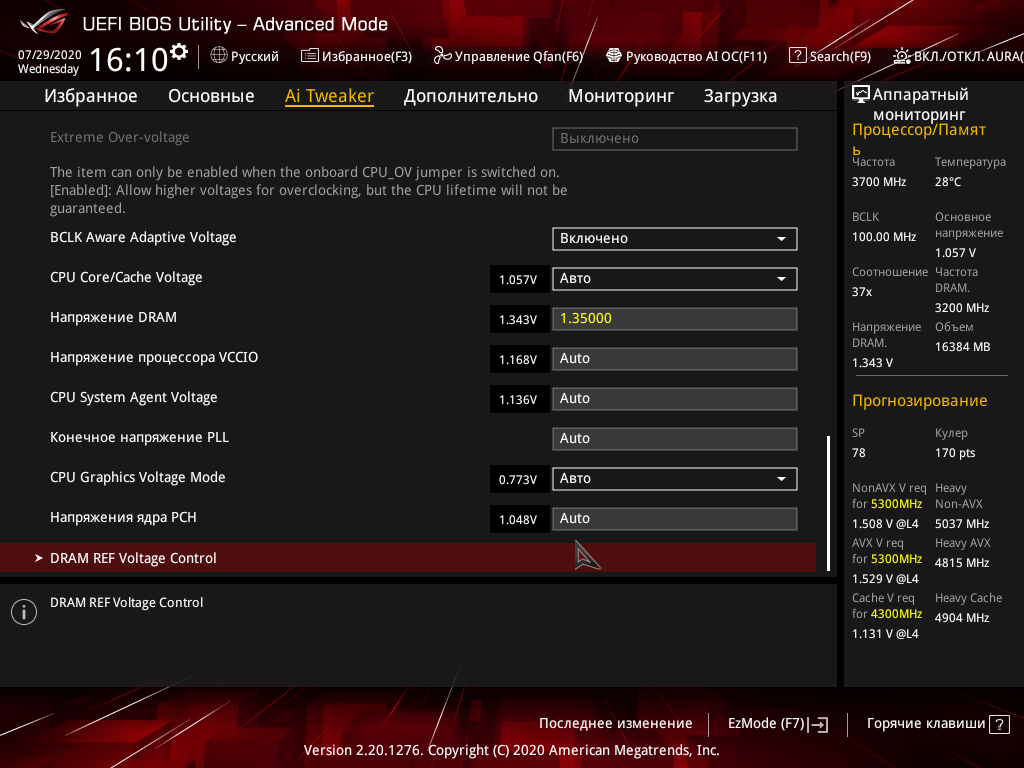
Task: Click Руководство AI OC(F11) label
Action: pyautogui.click(x=696, y=57)
